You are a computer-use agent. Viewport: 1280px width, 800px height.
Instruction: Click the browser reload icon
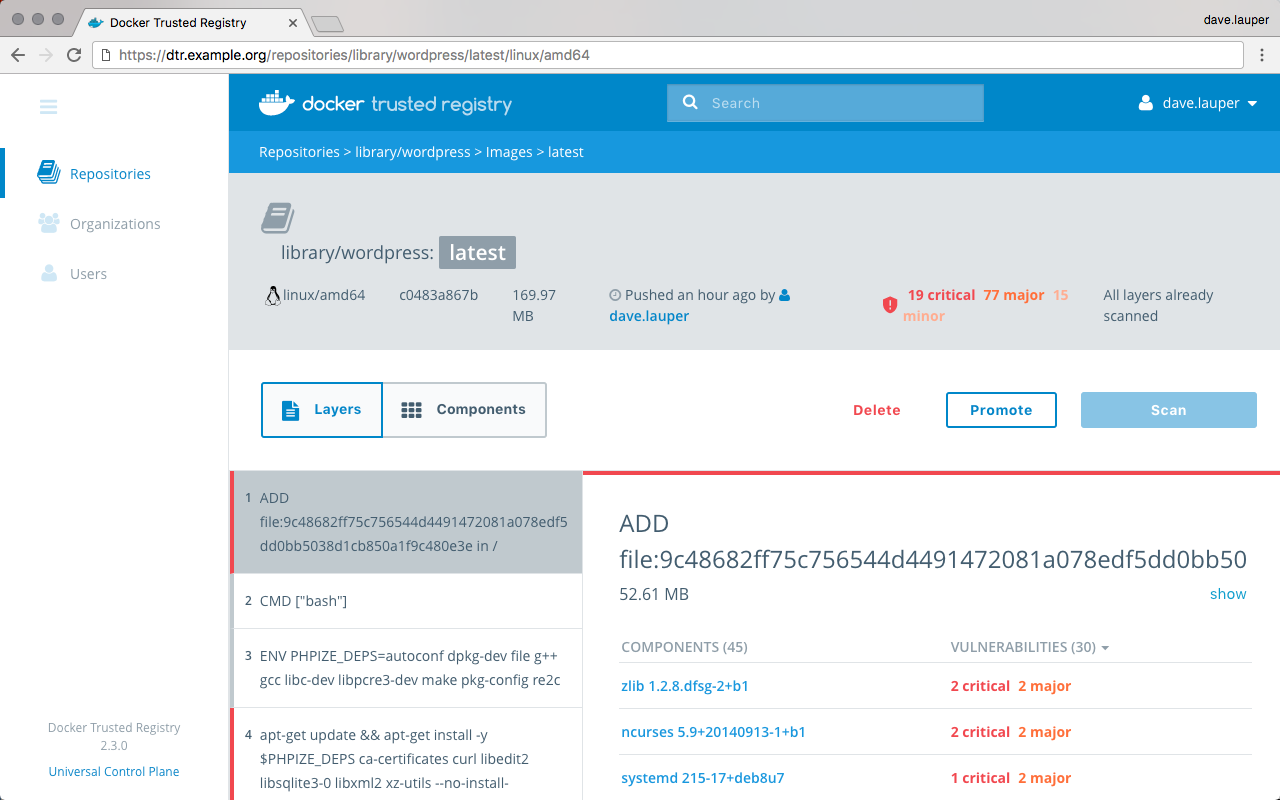[74, 55]
